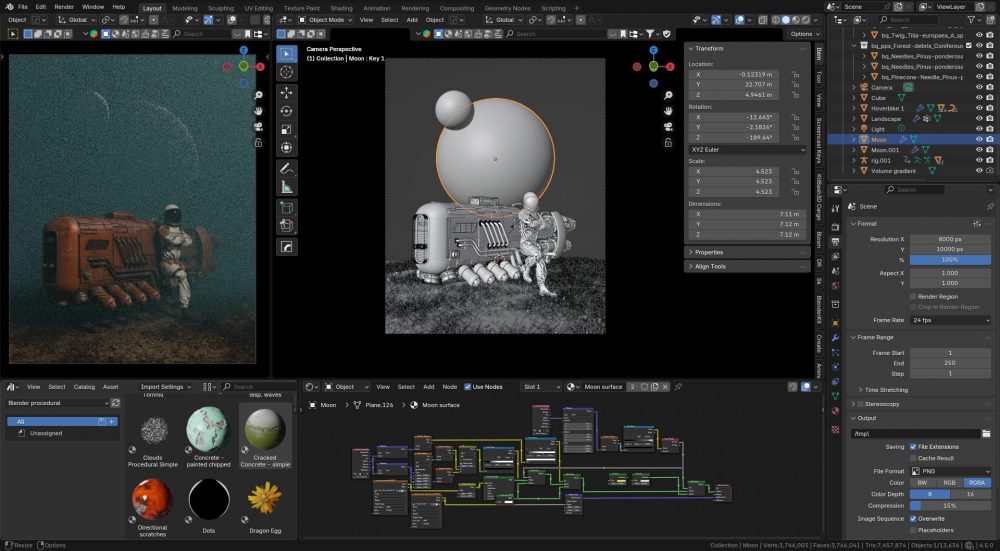Expand the Hoverbike 1 tree item

coord(854,108)
